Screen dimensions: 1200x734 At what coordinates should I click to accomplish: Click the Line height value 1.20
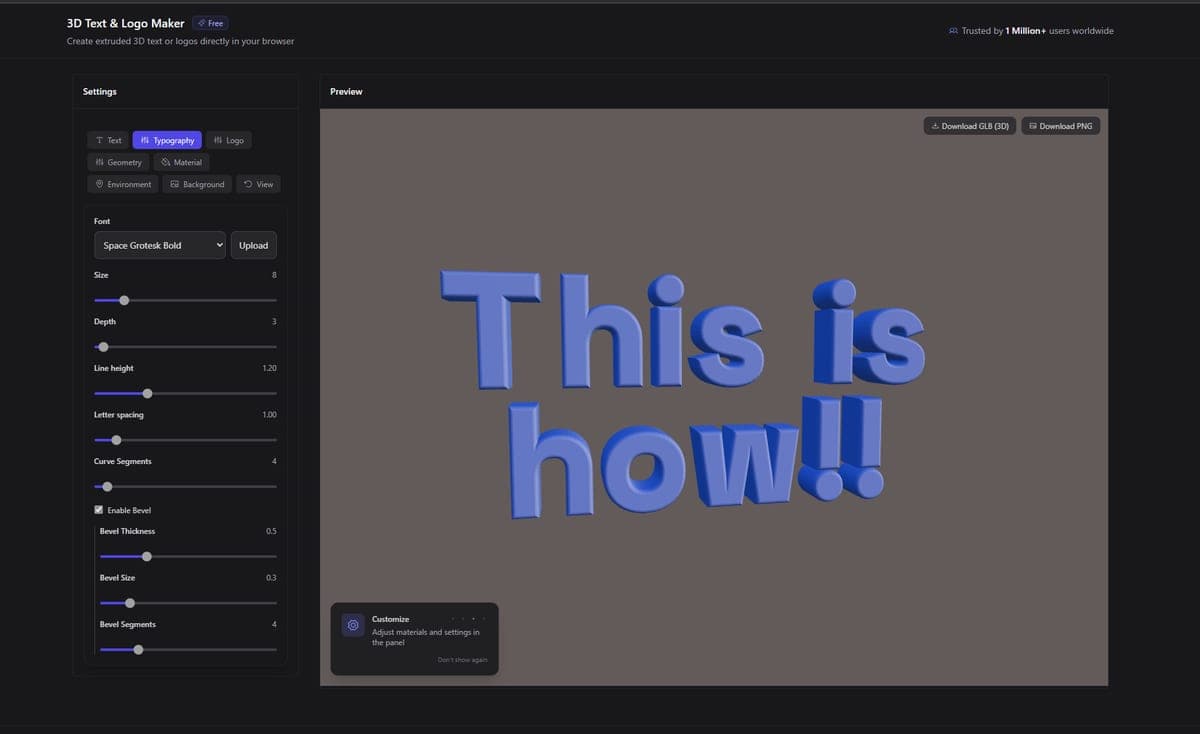(269, 368)
